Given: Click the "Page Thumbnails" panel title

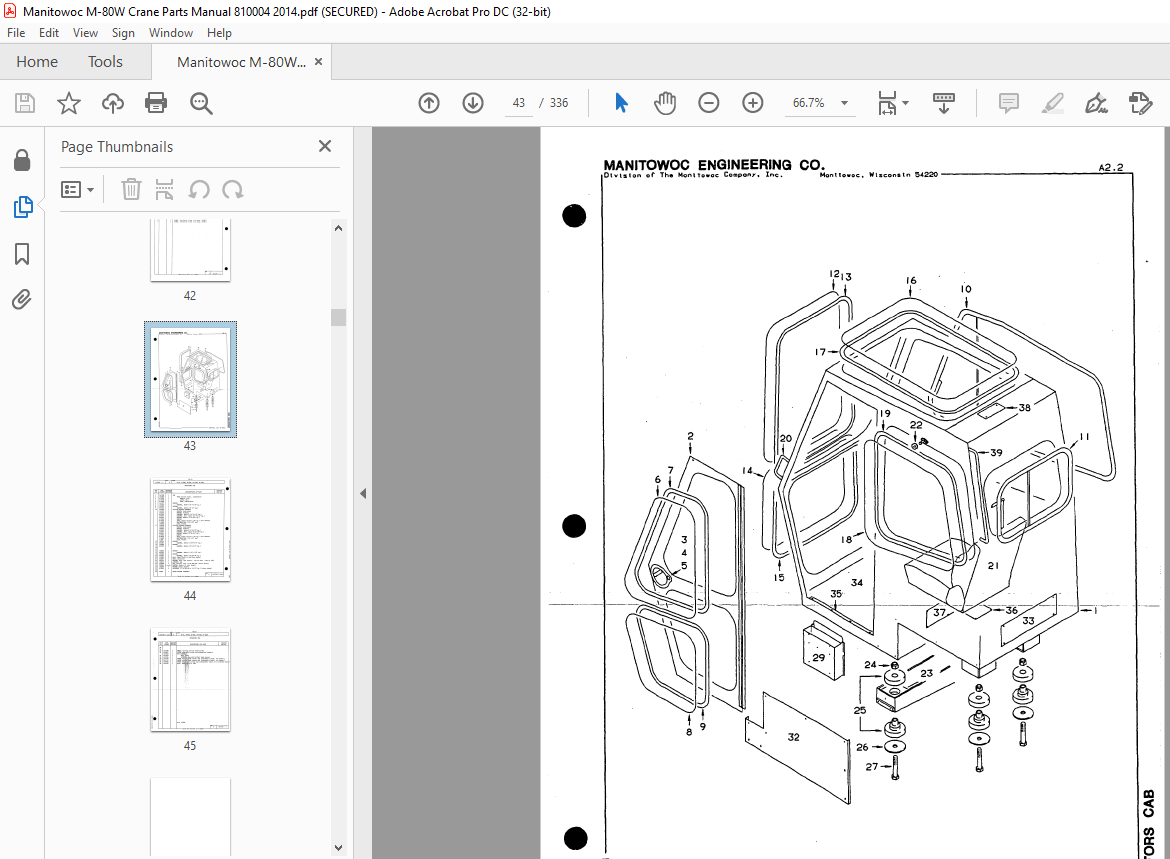Looking at the screenshot, I should (117, 147).
